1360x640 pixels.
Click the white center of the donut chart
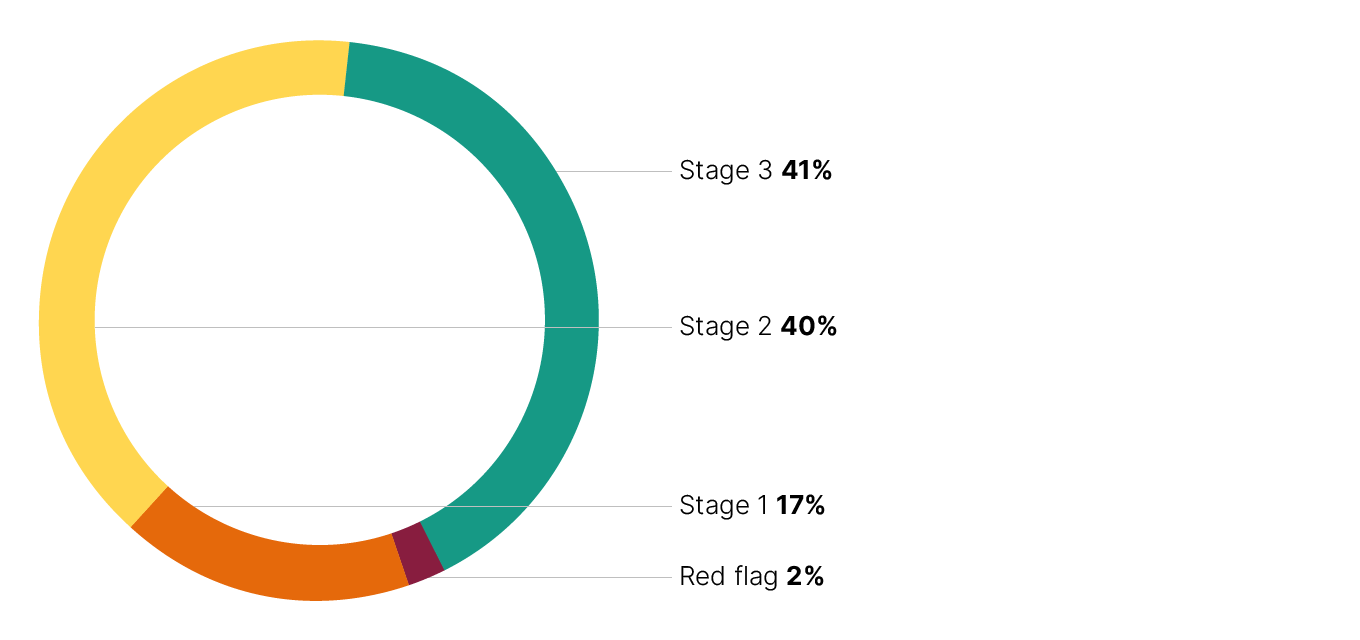tap(320, 250)
